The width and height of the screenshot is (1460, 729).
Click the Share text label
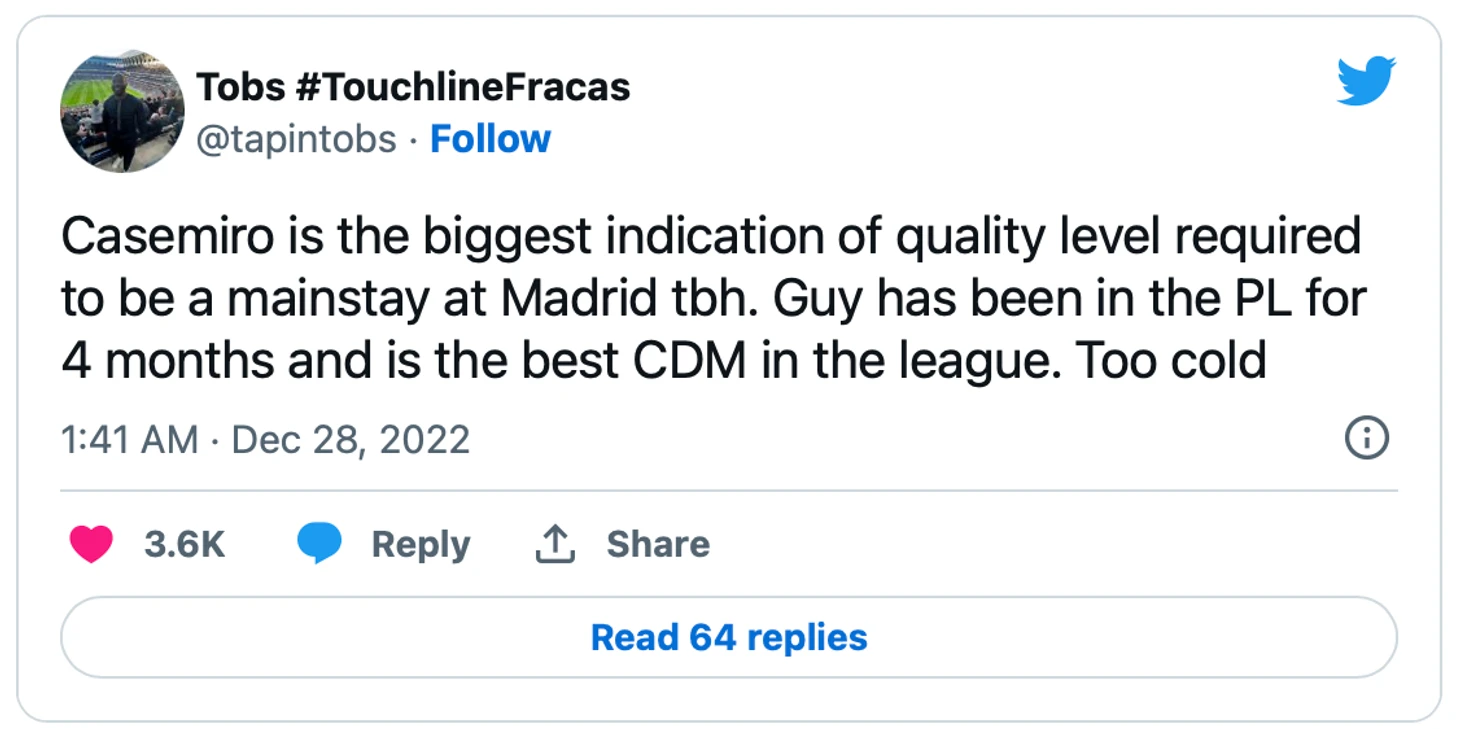click(x=658, y=544)
